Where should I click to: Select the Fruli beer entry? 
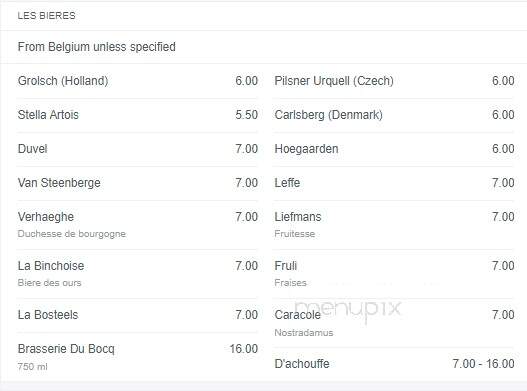tap(286, 266)
